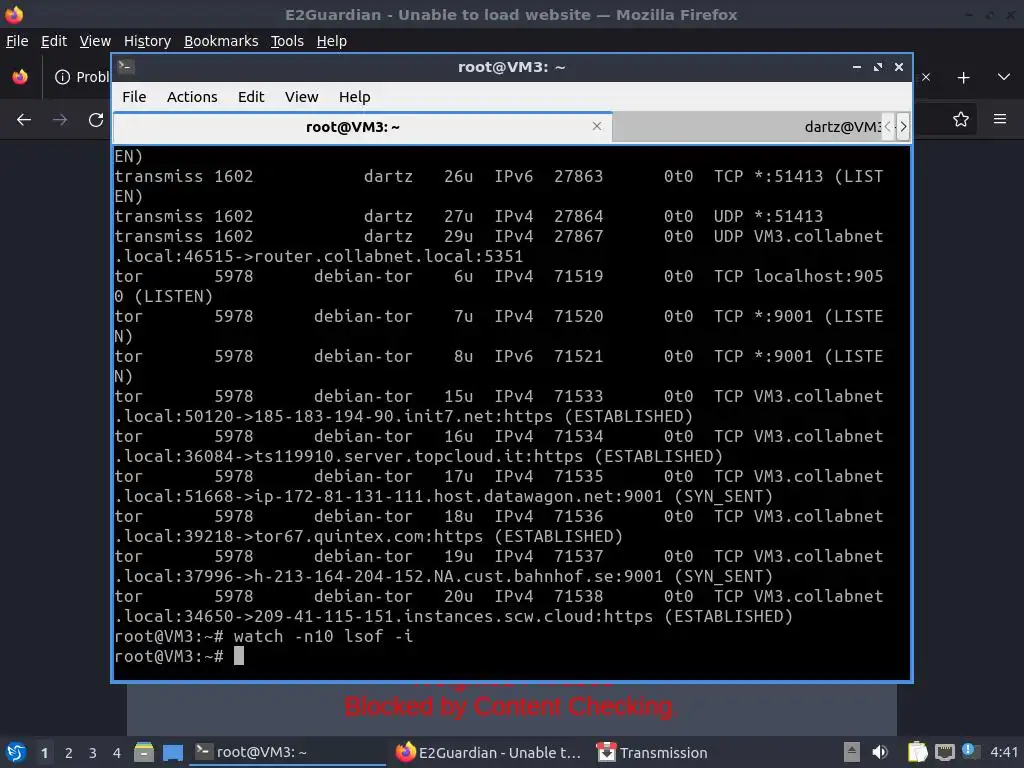
Task: Switch to workspace 3
Action: click(x=93, y=753)
